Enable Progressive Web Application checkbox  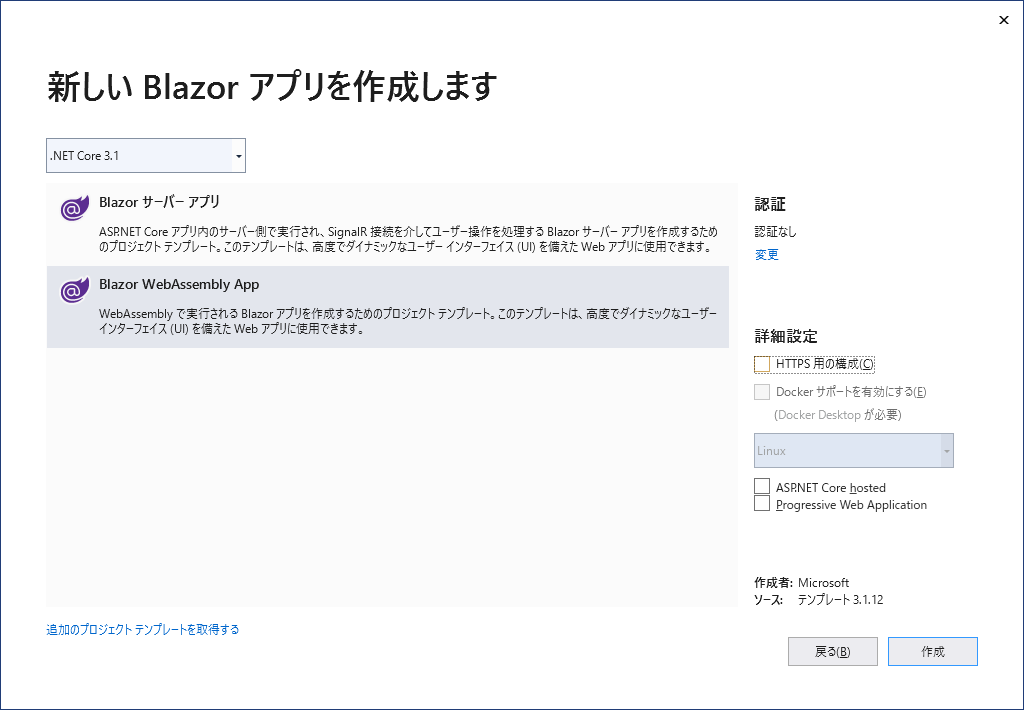(x=761, y=504)
